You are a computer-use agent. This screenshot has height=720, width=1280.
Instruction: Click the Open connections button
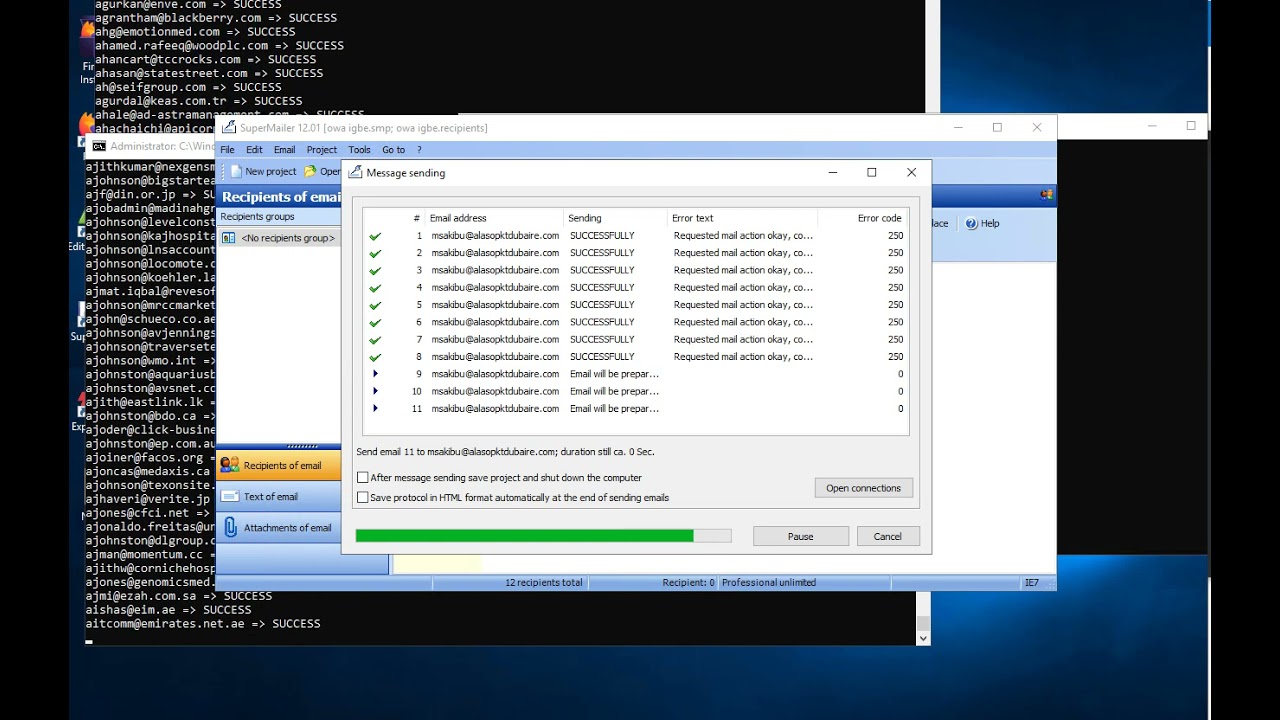point(863,488)
